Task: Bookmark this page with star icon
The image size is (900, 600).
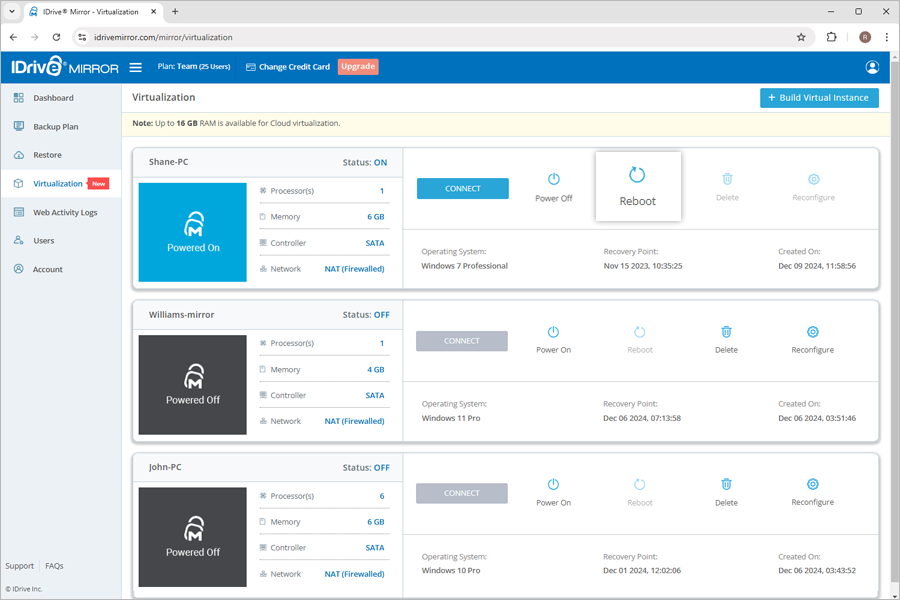Action: 801,37
